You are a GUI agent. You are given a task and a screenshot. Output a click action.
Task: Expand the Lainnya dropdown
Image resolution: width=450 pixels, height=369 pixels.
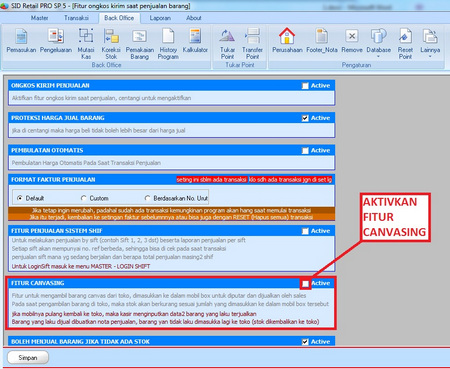point(430,43)
